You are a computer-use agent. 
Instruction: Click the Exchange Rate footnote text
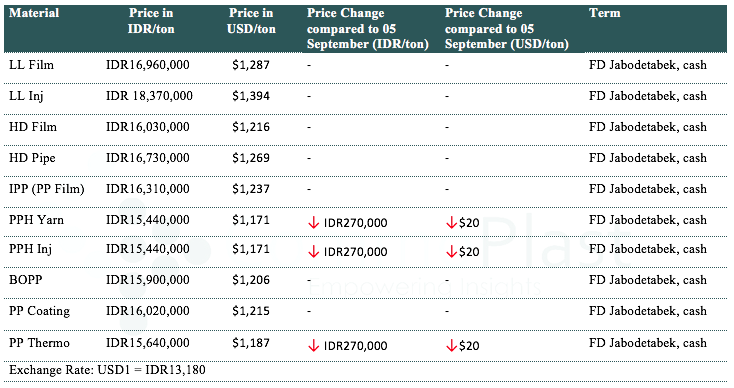click(x=107, y=370)
